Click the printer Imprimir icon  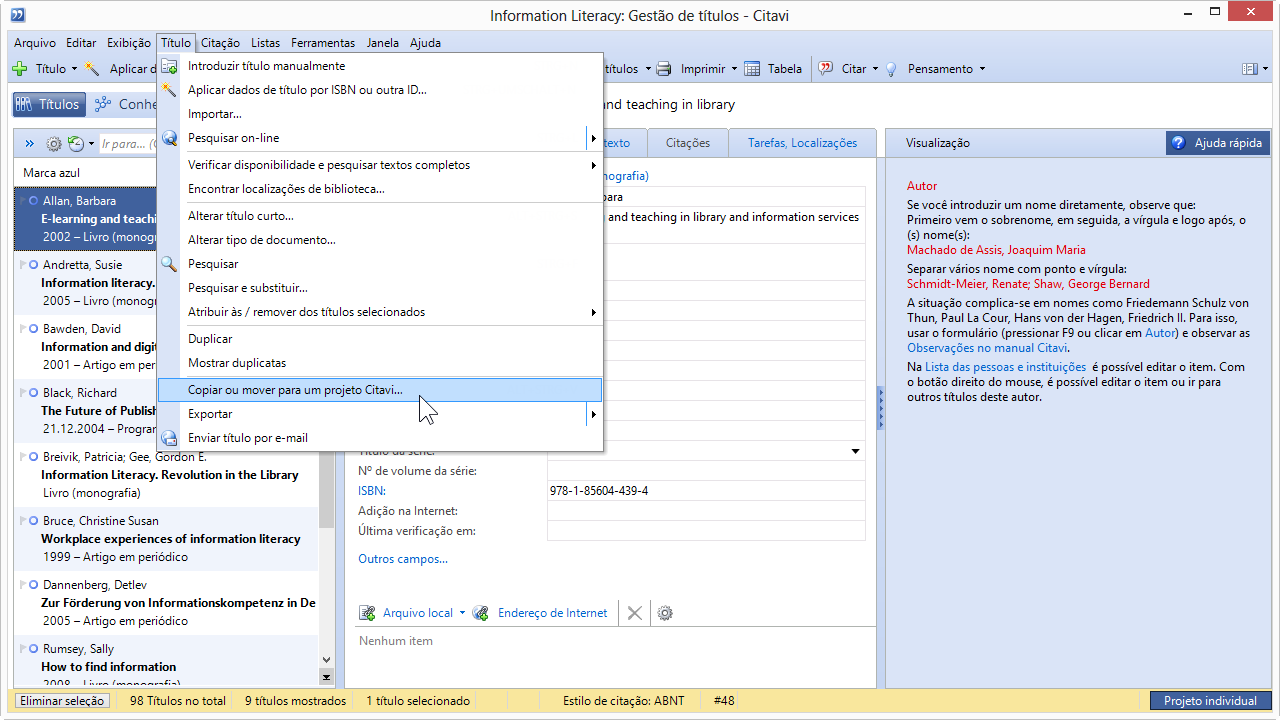point(664,69)
